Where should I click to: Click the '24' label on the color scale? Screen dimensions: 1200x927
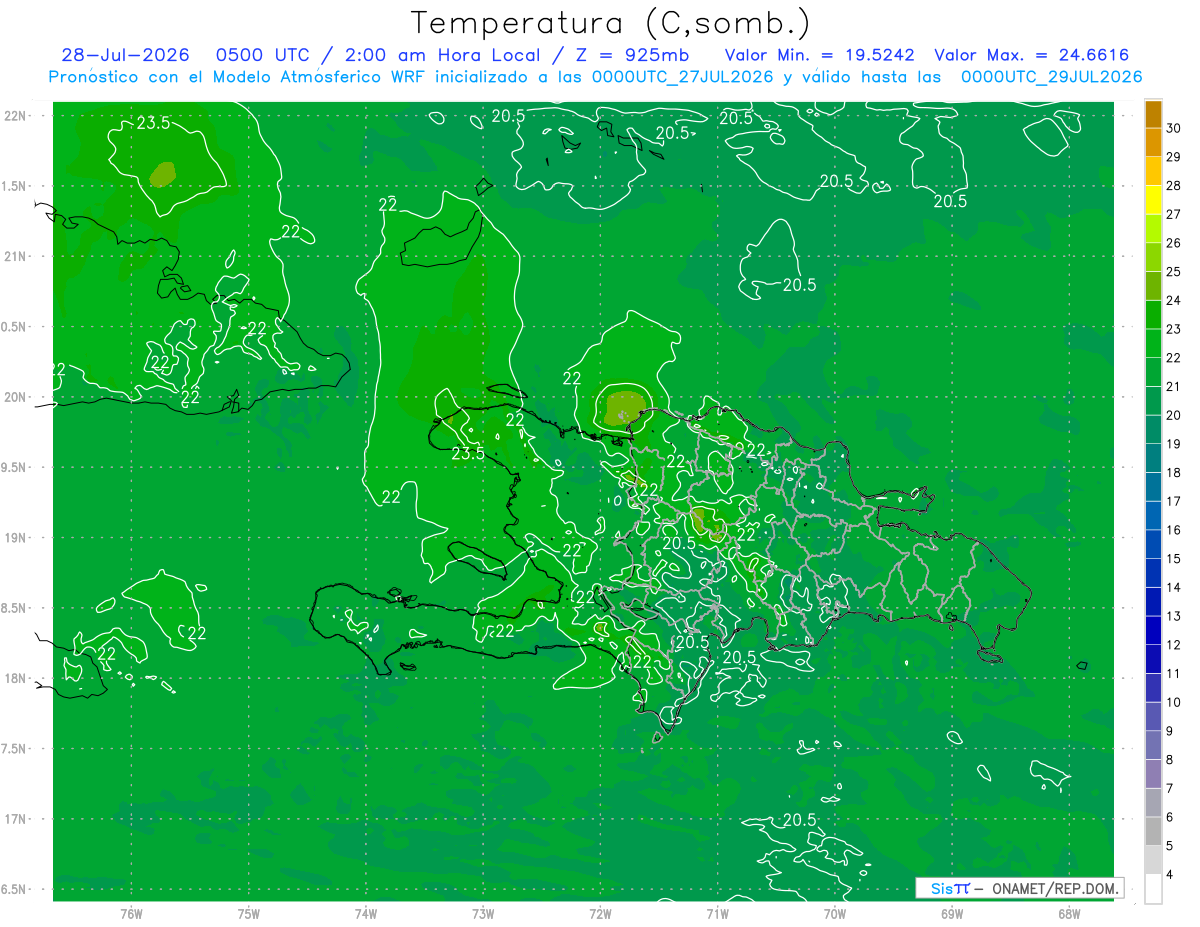pyautogui.click(x=1174, y=300)
